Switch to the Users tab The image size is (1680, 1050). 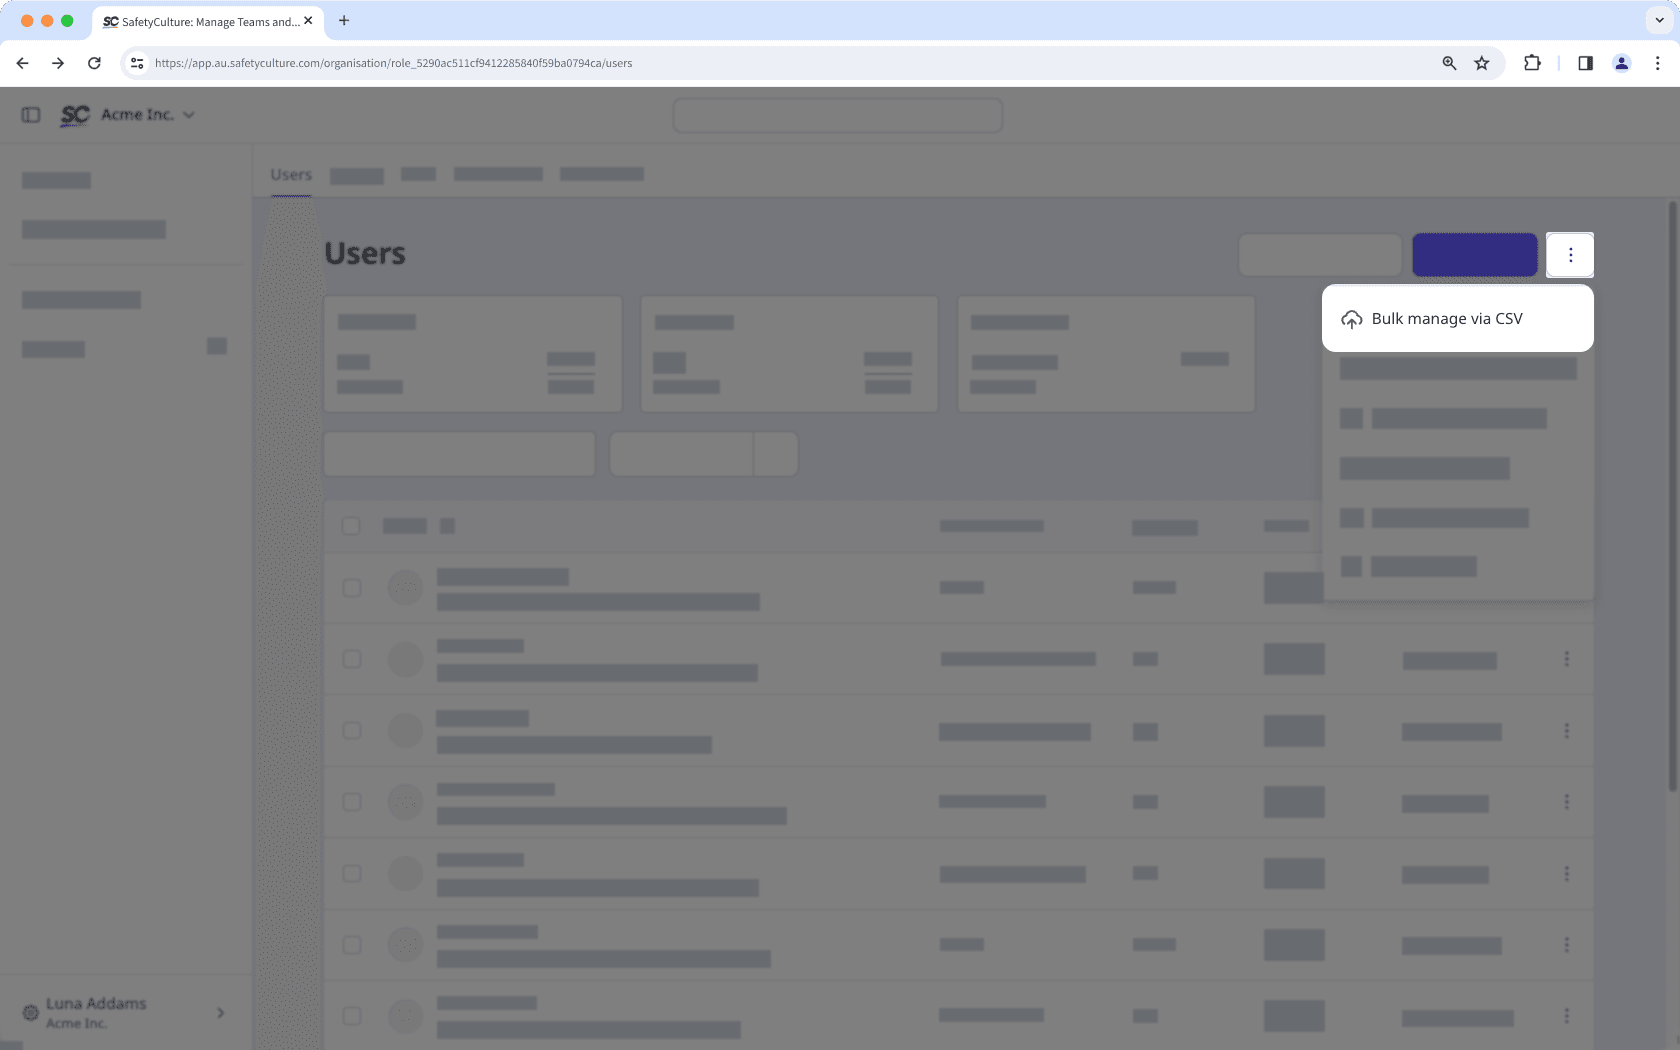click(290, 174)
